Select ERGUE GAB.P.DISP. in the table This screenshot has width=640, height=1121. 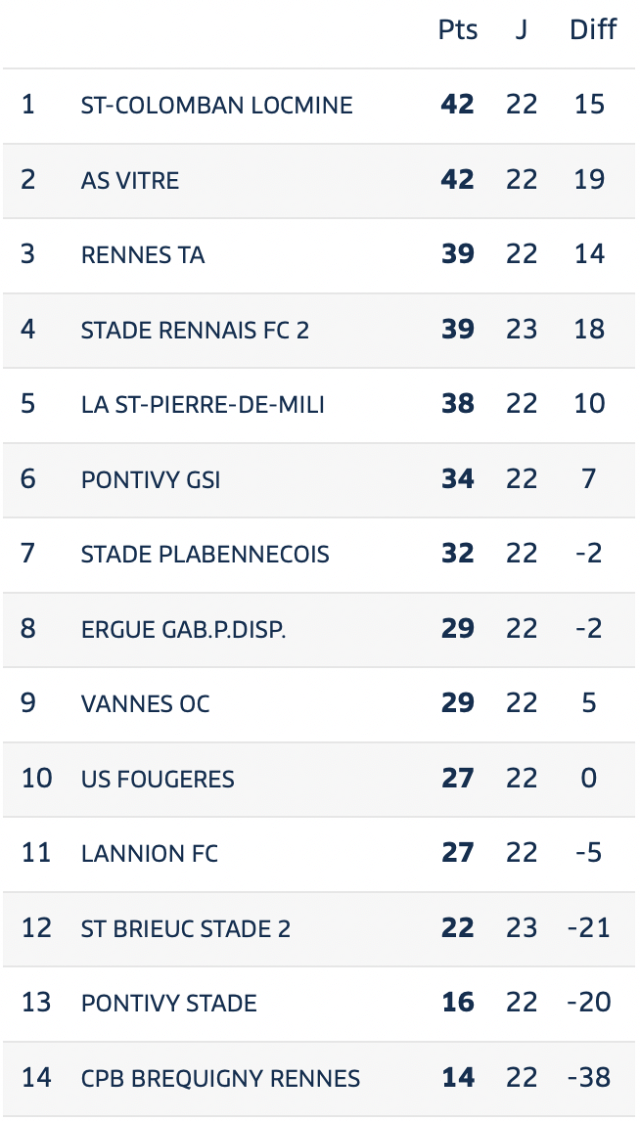(x=183, y=629)
